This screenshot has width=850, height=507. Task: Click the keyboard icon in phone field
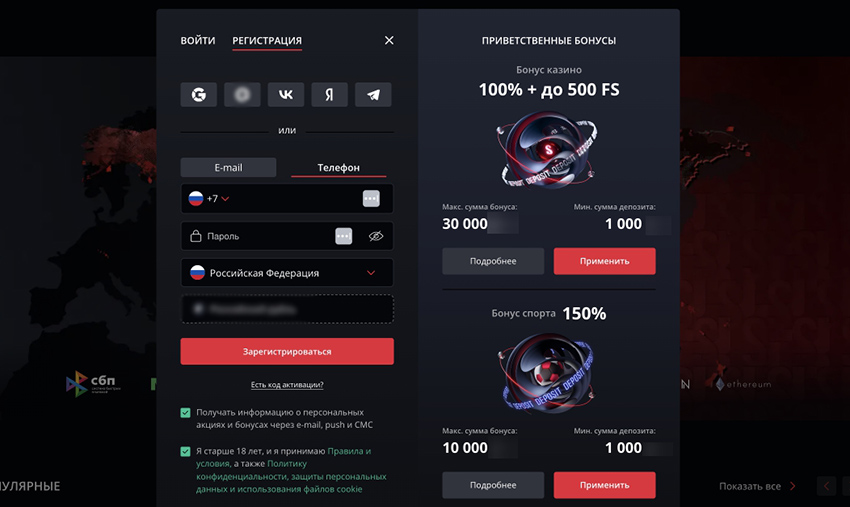[x=371, y=198]
